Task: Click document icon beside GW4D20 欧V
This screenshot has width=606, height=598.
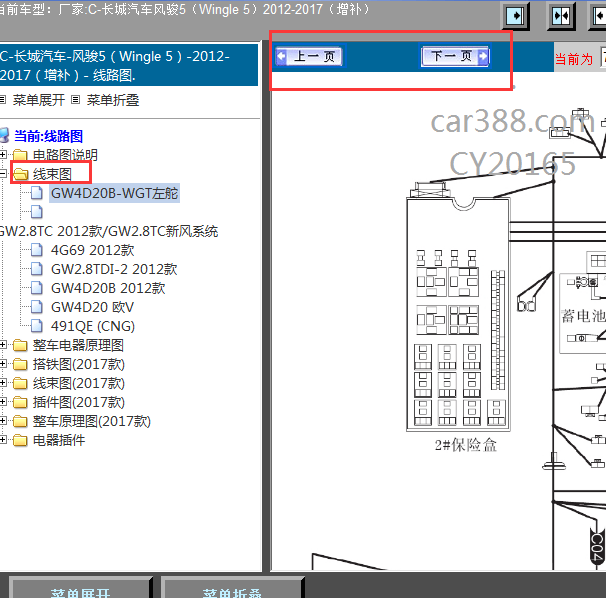Action: pos(37,307)
